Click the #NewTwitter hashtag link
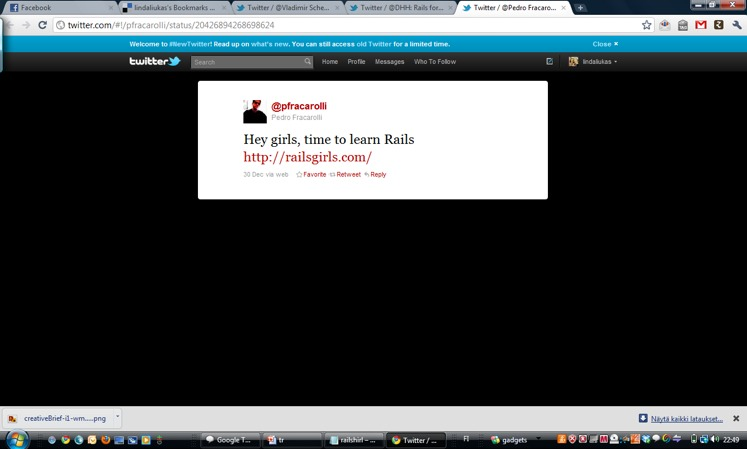 (191, 44)
